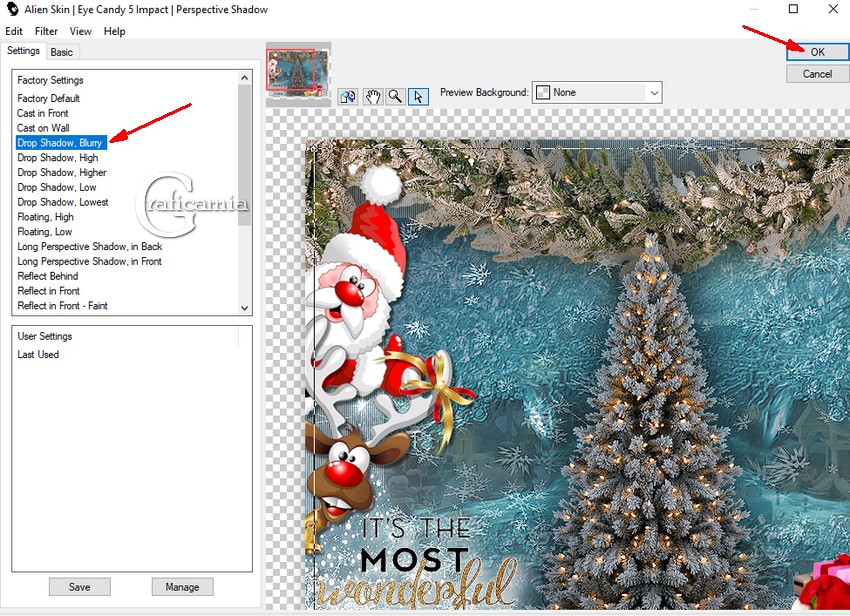Select the Zoom magnifier tool
This screenshot has height=616, width=850.
(395, 97)
